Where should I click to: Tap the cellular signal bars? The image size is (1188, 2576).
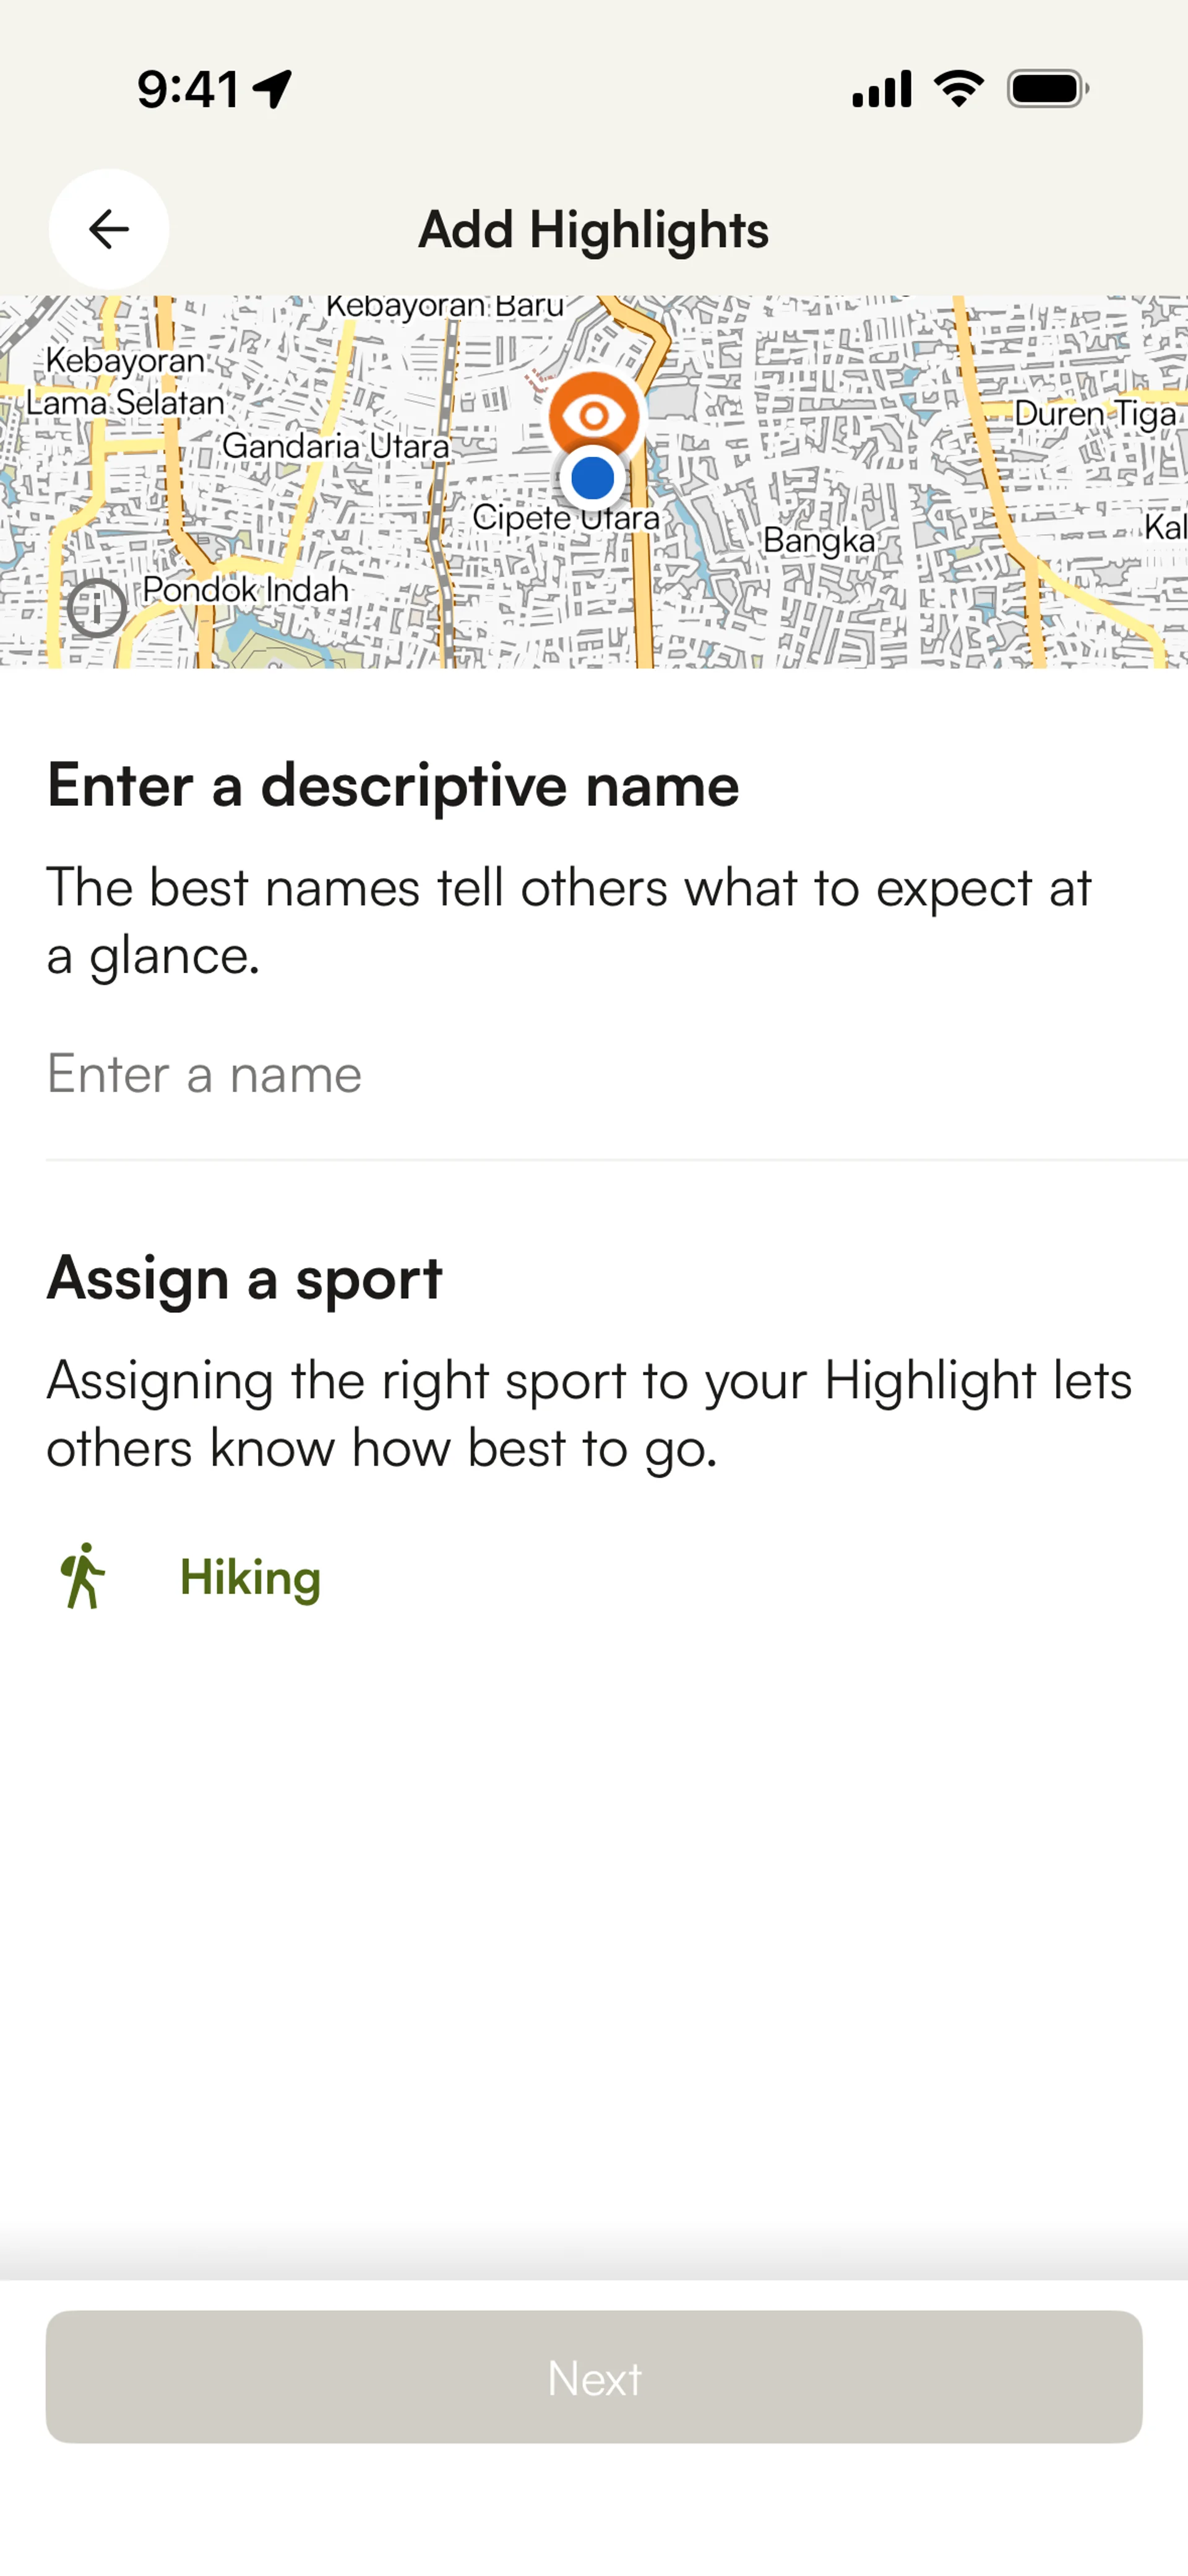click(881, 89)
